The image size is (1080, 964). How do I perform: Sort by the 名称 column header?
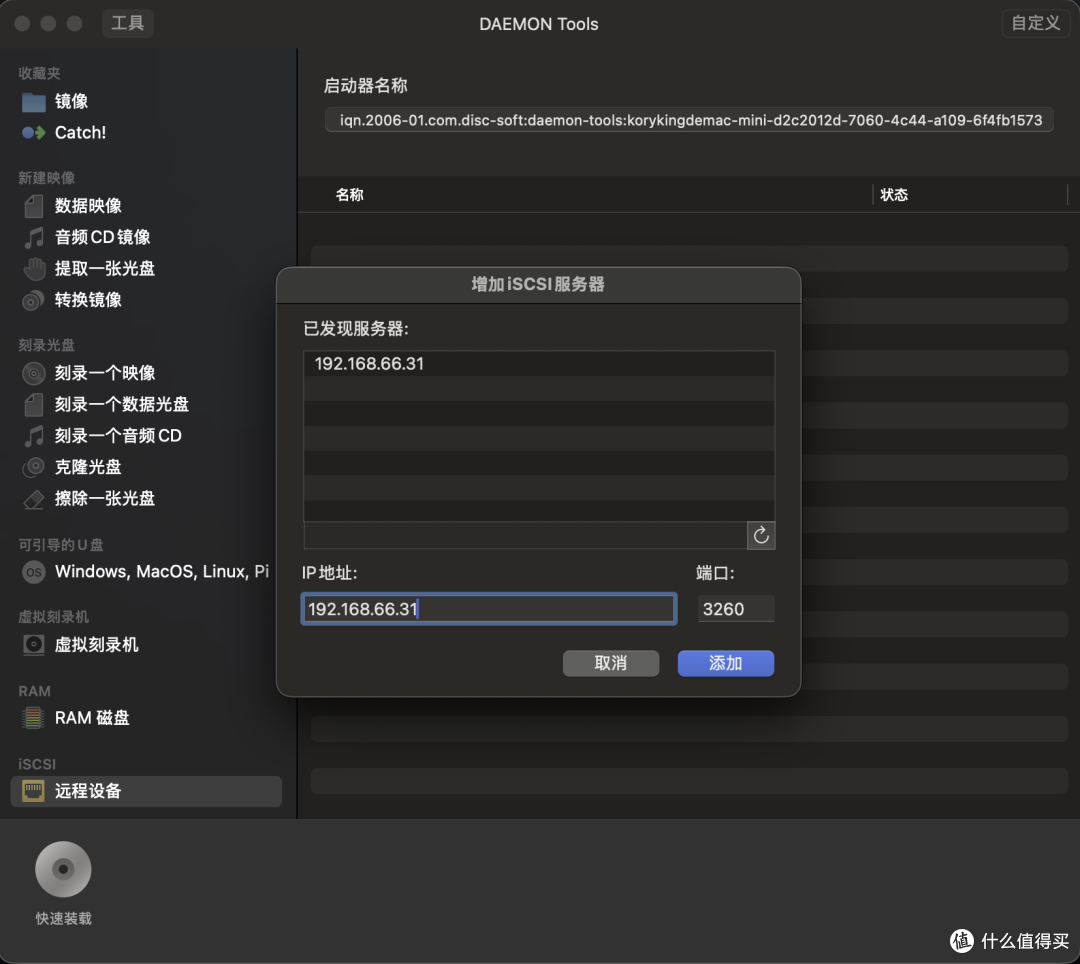[x=349, y=195]
